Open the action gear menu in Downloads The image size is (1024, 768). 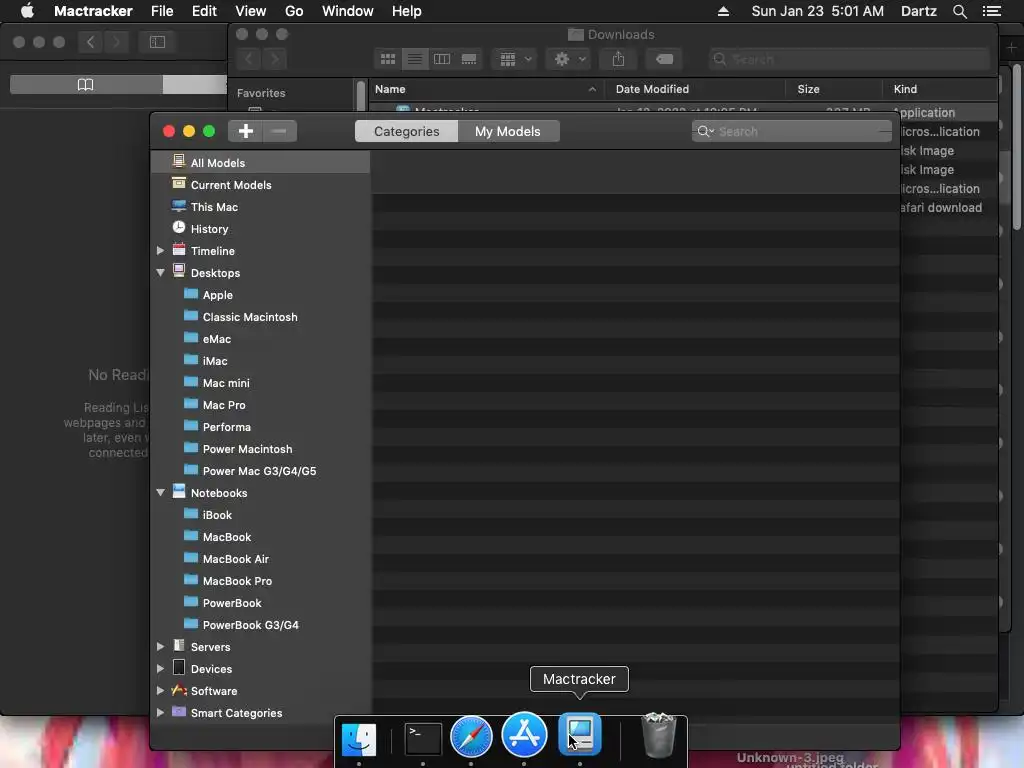pos(569,59)
